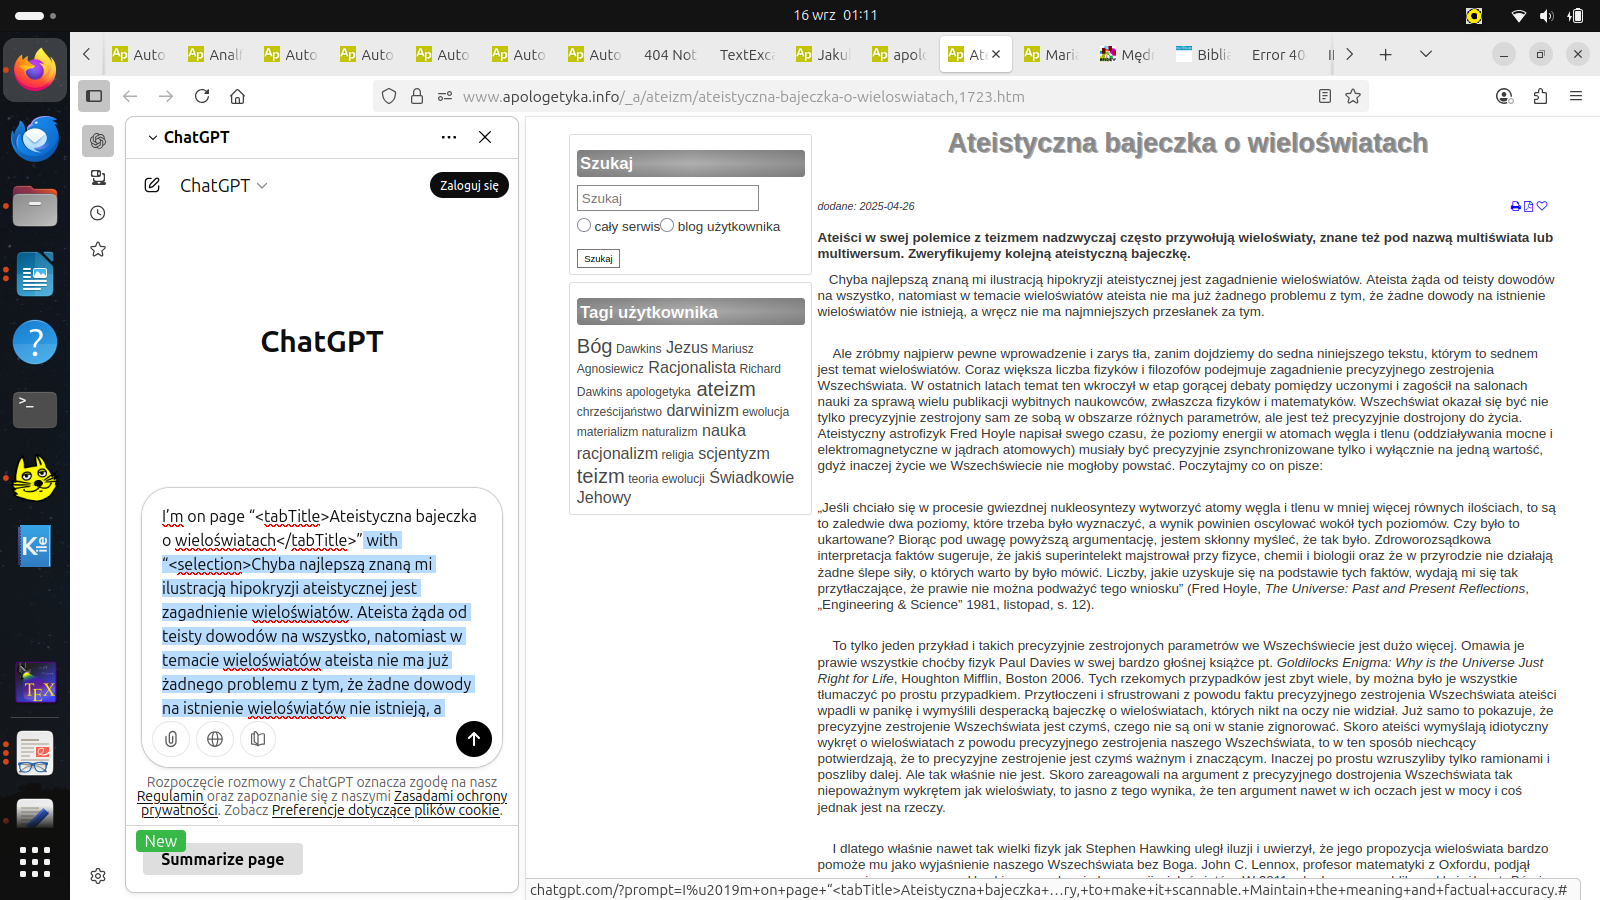Open the list all tabs dropdown
This screenshot has height=900, width=1600.
pyautogui.click(x=1426, y=54)
